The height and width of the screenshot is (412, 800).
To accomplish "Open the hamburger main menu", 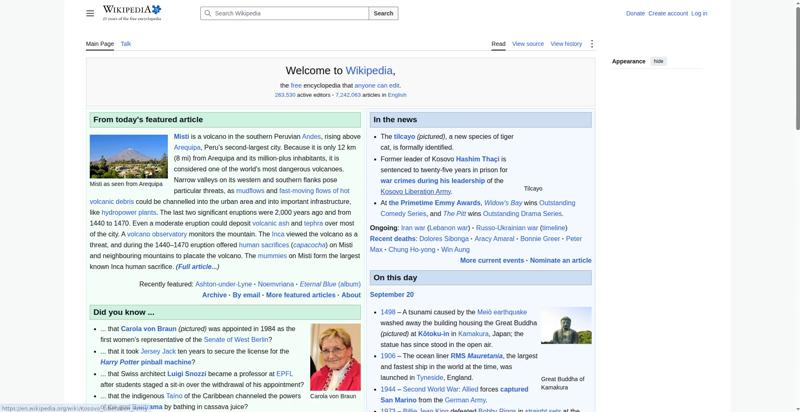I will (x=90, y=13).
